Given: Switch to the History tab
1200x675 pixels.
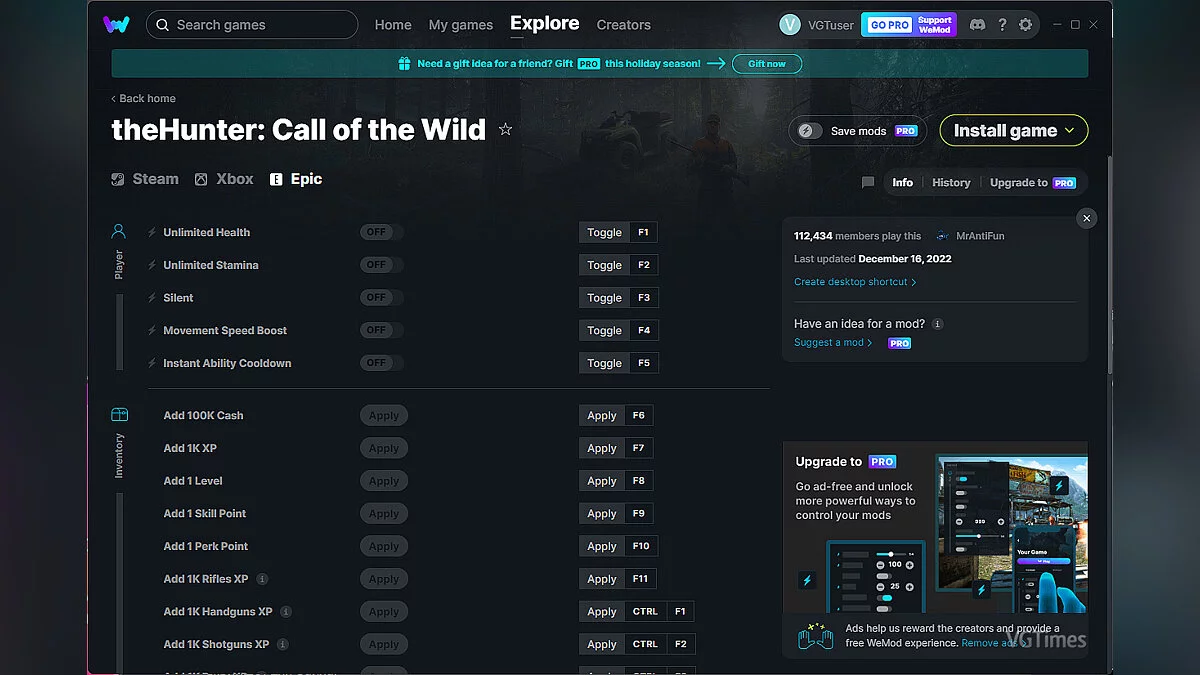Looking at the screenshot, I should click(x=951, y=183).
